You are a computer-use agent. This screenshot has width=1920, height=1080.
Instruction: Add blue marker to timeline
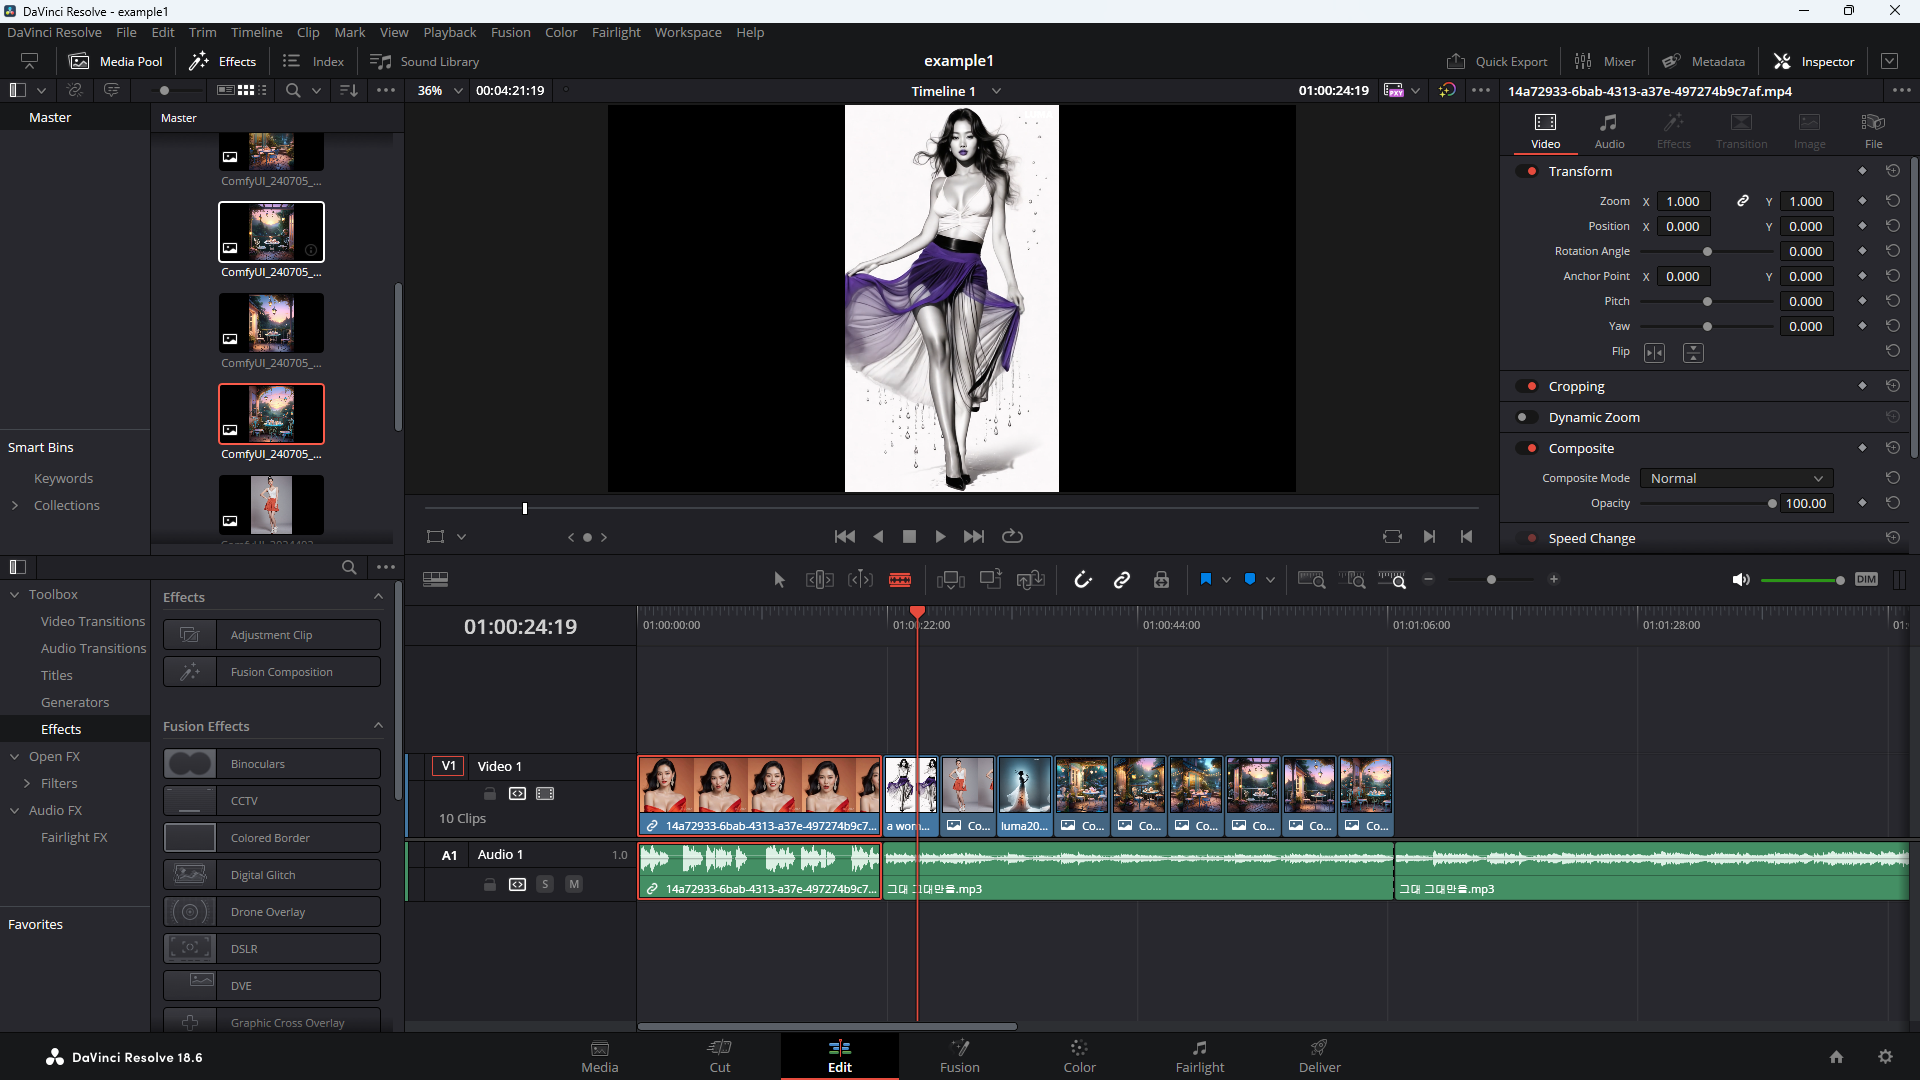[x=1250, y=579]
